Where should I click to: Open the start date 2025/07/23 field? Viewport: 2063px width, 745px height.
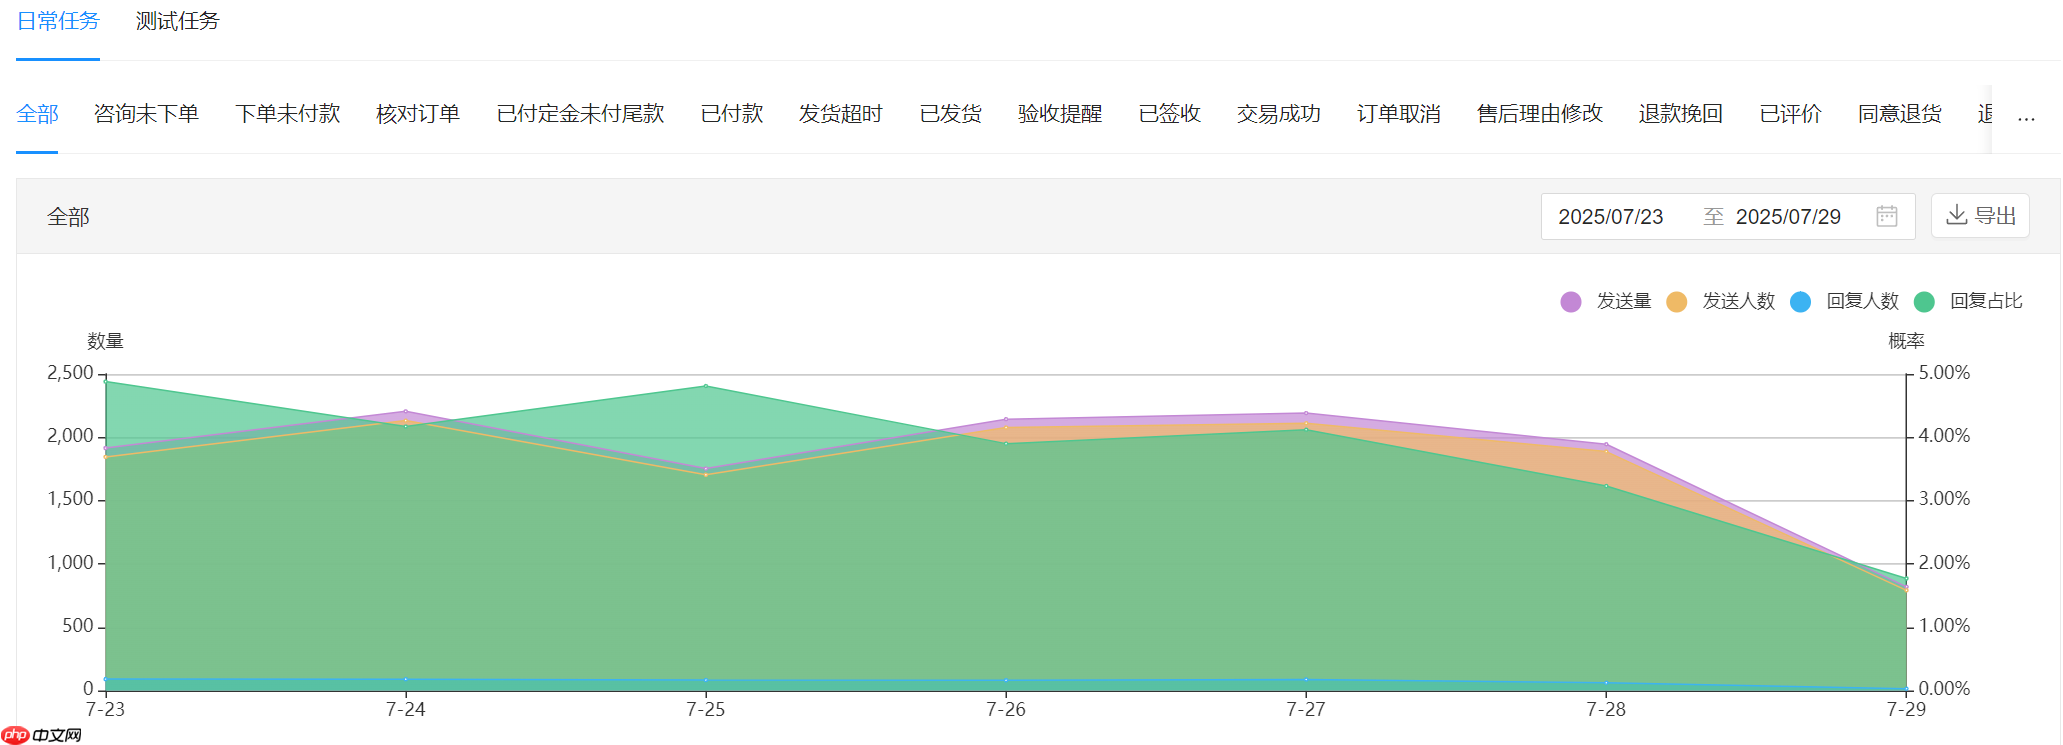point(1610,217)
